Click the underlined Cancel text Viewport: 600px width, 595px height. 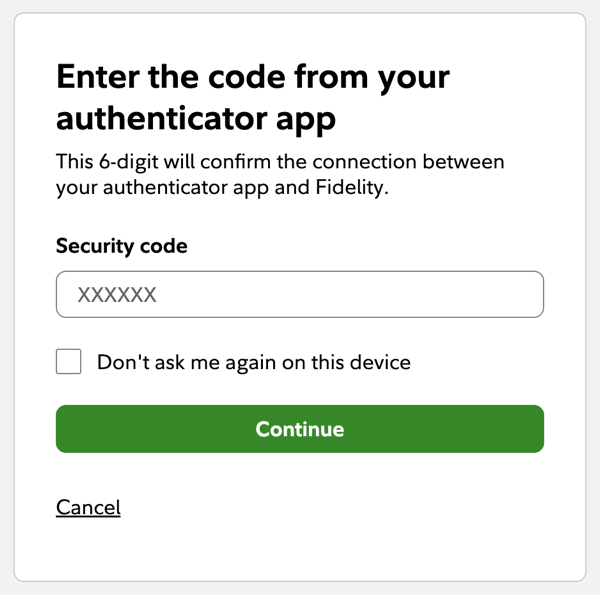pyautogui.click(x=88, y=508)
